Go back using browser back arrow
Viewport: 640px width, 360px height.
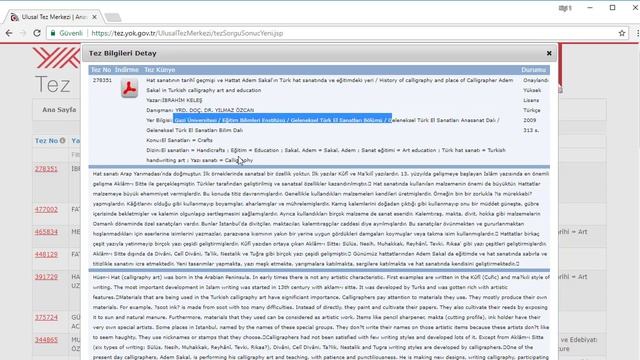click(x=9, y=33)
